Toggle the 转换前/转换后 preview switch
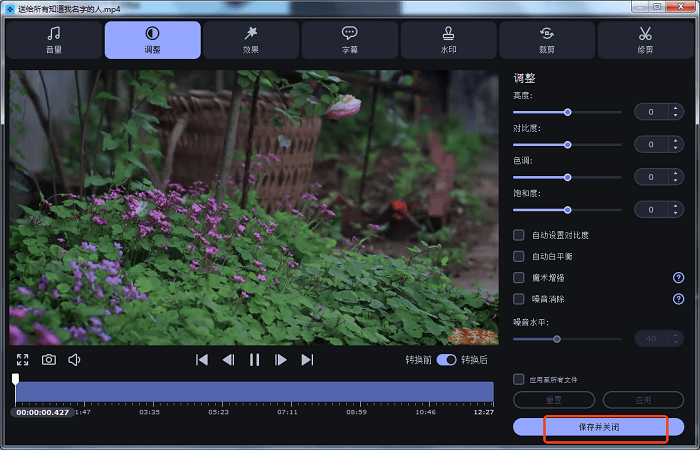Image resolution: width=700 pixels, height=450 pixels. [446, 360]
